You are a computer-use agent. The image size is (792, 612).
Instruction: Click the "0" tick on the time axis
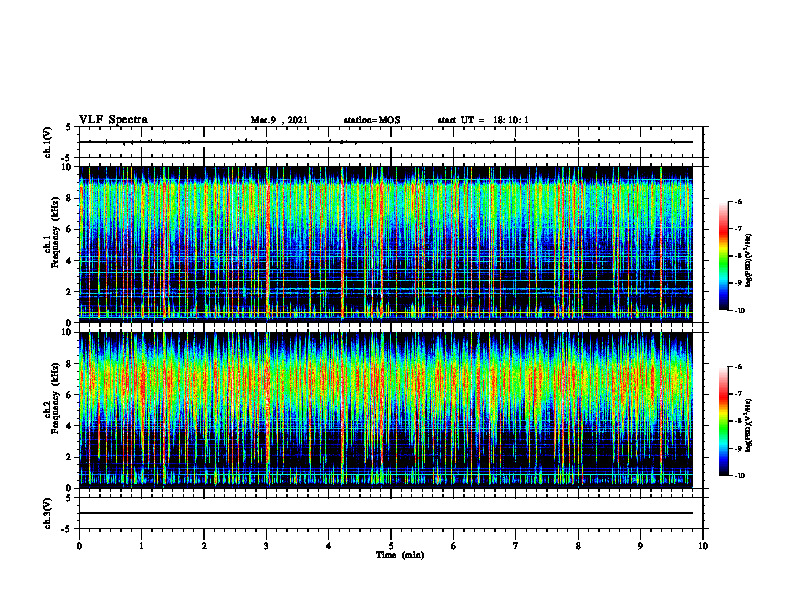[79, 546]
